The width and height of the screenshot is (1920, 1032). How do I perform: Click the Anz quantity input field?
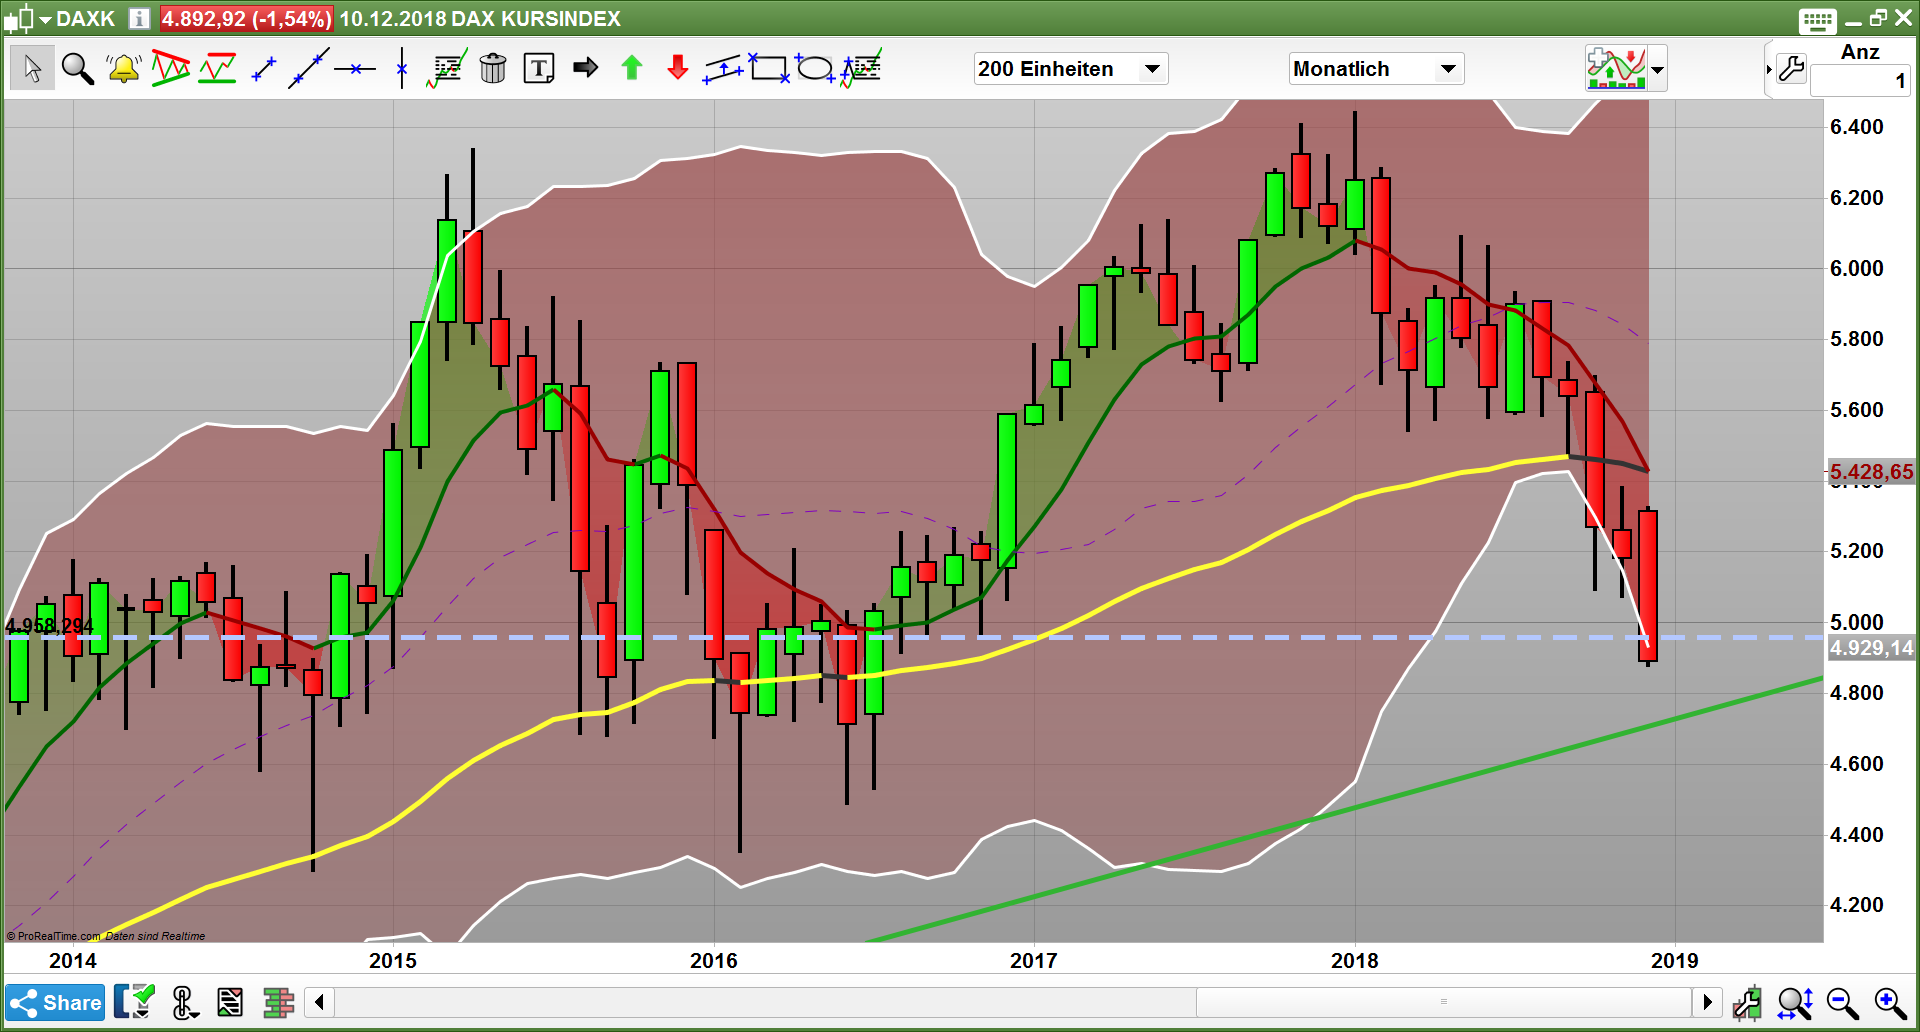coord(1860,81)
